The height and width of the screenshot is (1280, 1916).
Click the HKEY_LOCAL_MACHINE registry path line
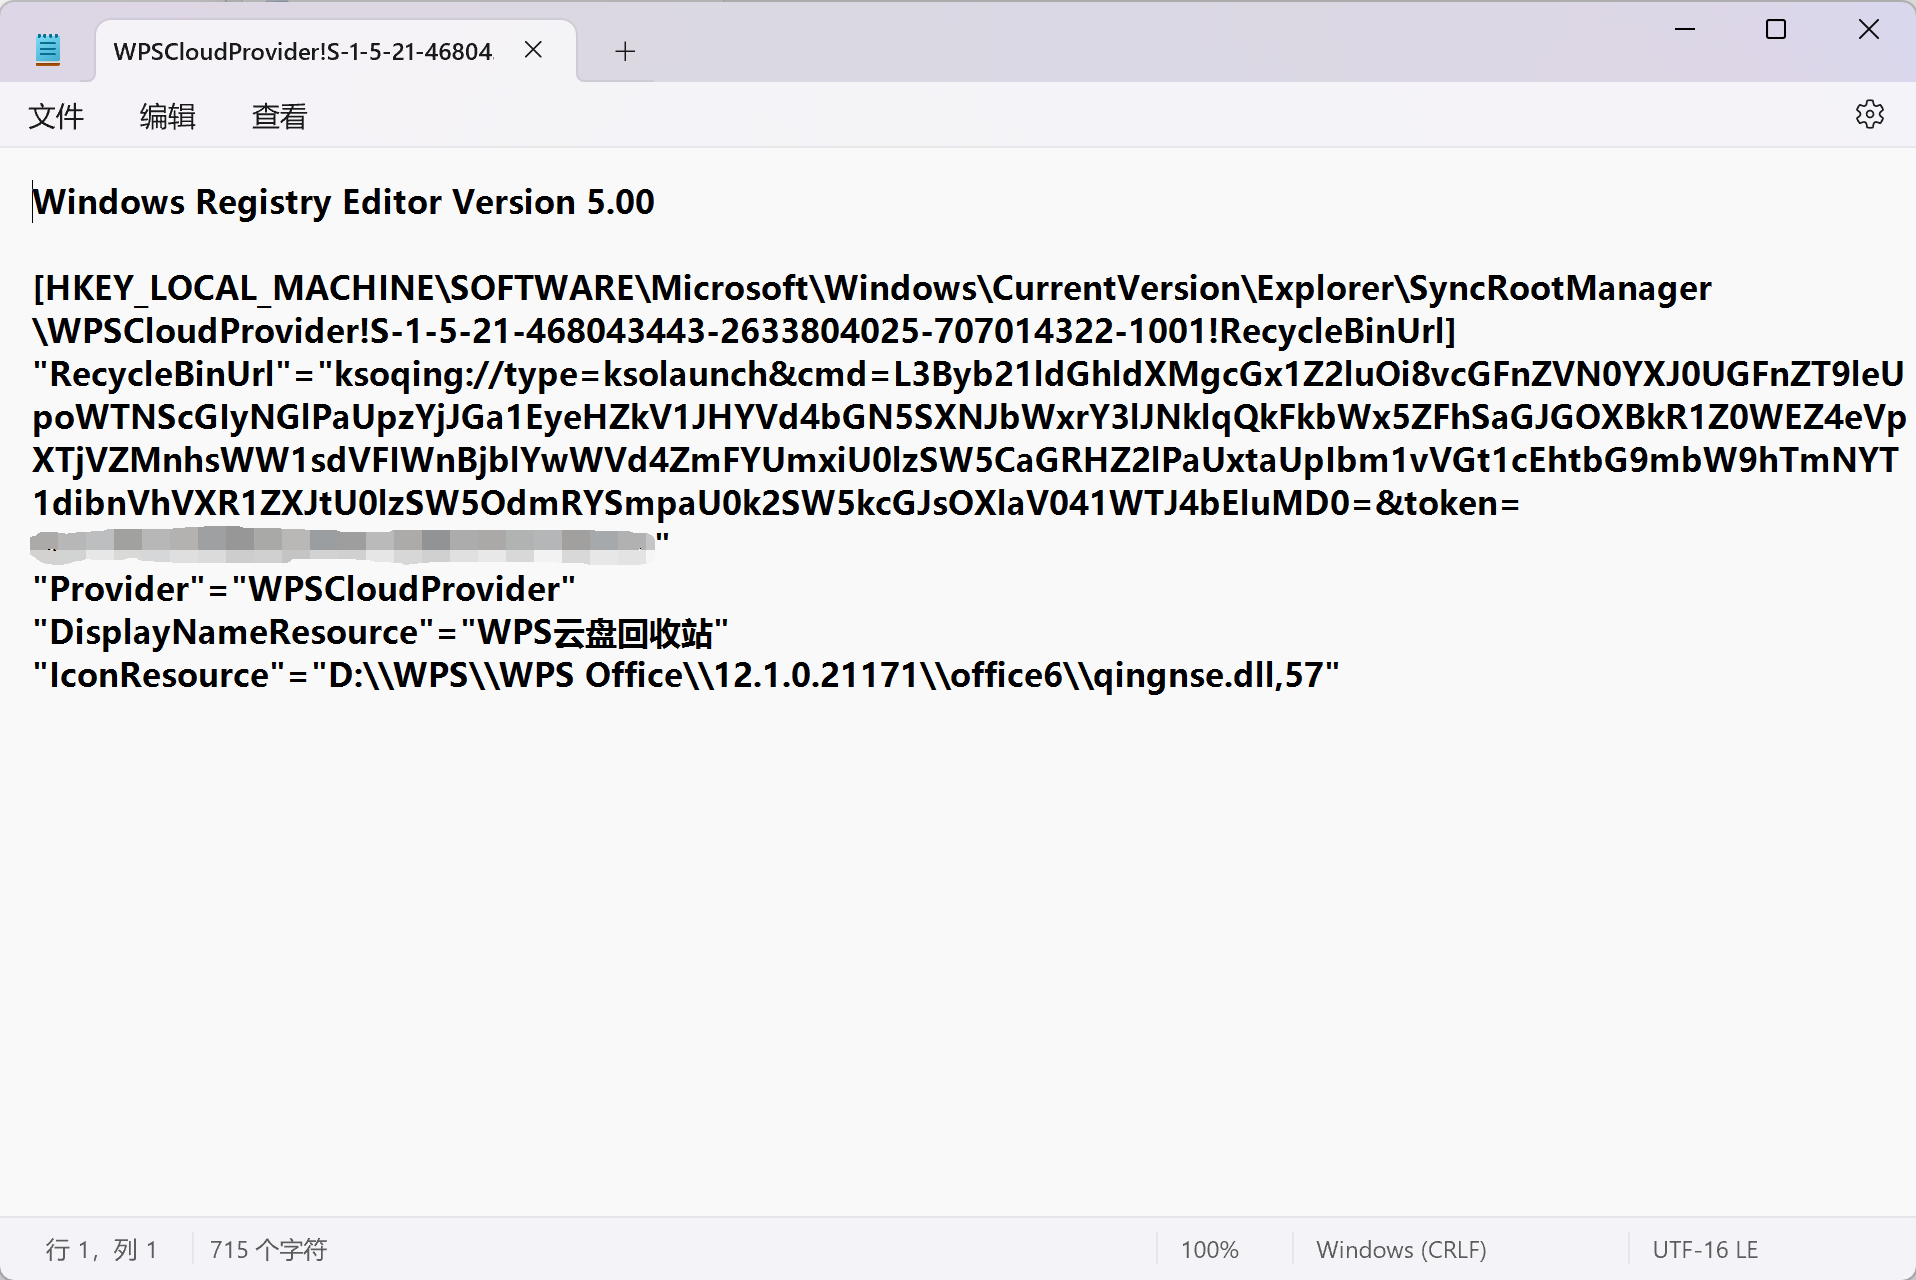(x=872, y=288)
